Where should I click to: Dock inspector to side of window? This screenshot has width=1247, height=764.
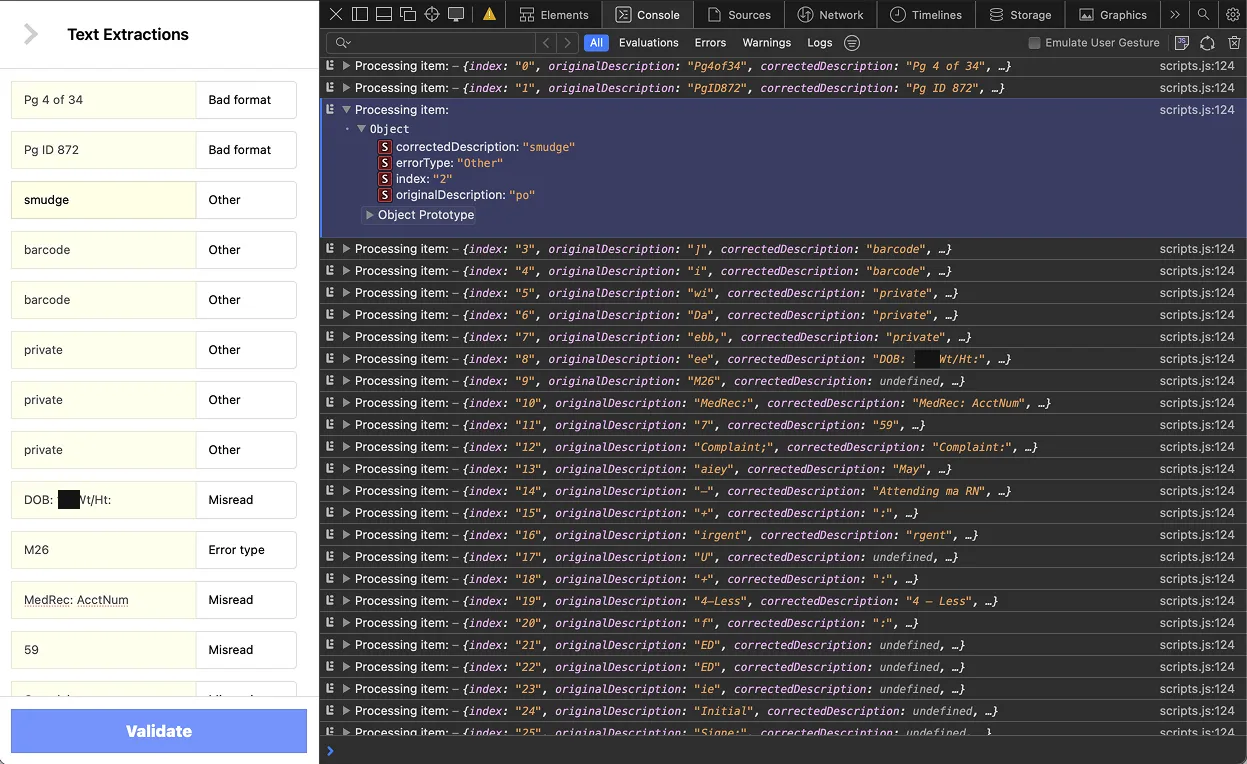pos(360,14)
